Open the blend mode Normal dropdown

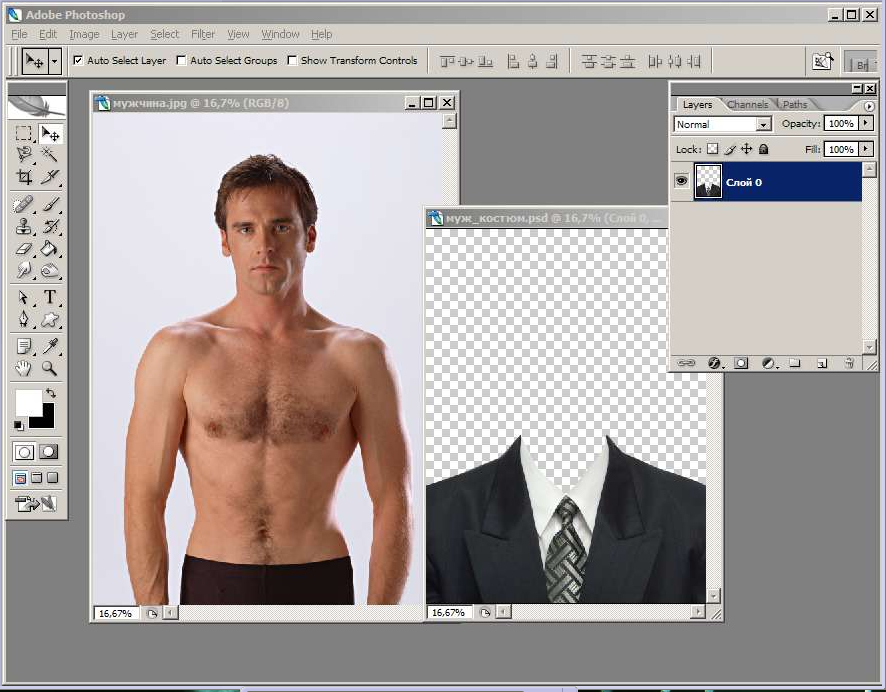point(763,124)
